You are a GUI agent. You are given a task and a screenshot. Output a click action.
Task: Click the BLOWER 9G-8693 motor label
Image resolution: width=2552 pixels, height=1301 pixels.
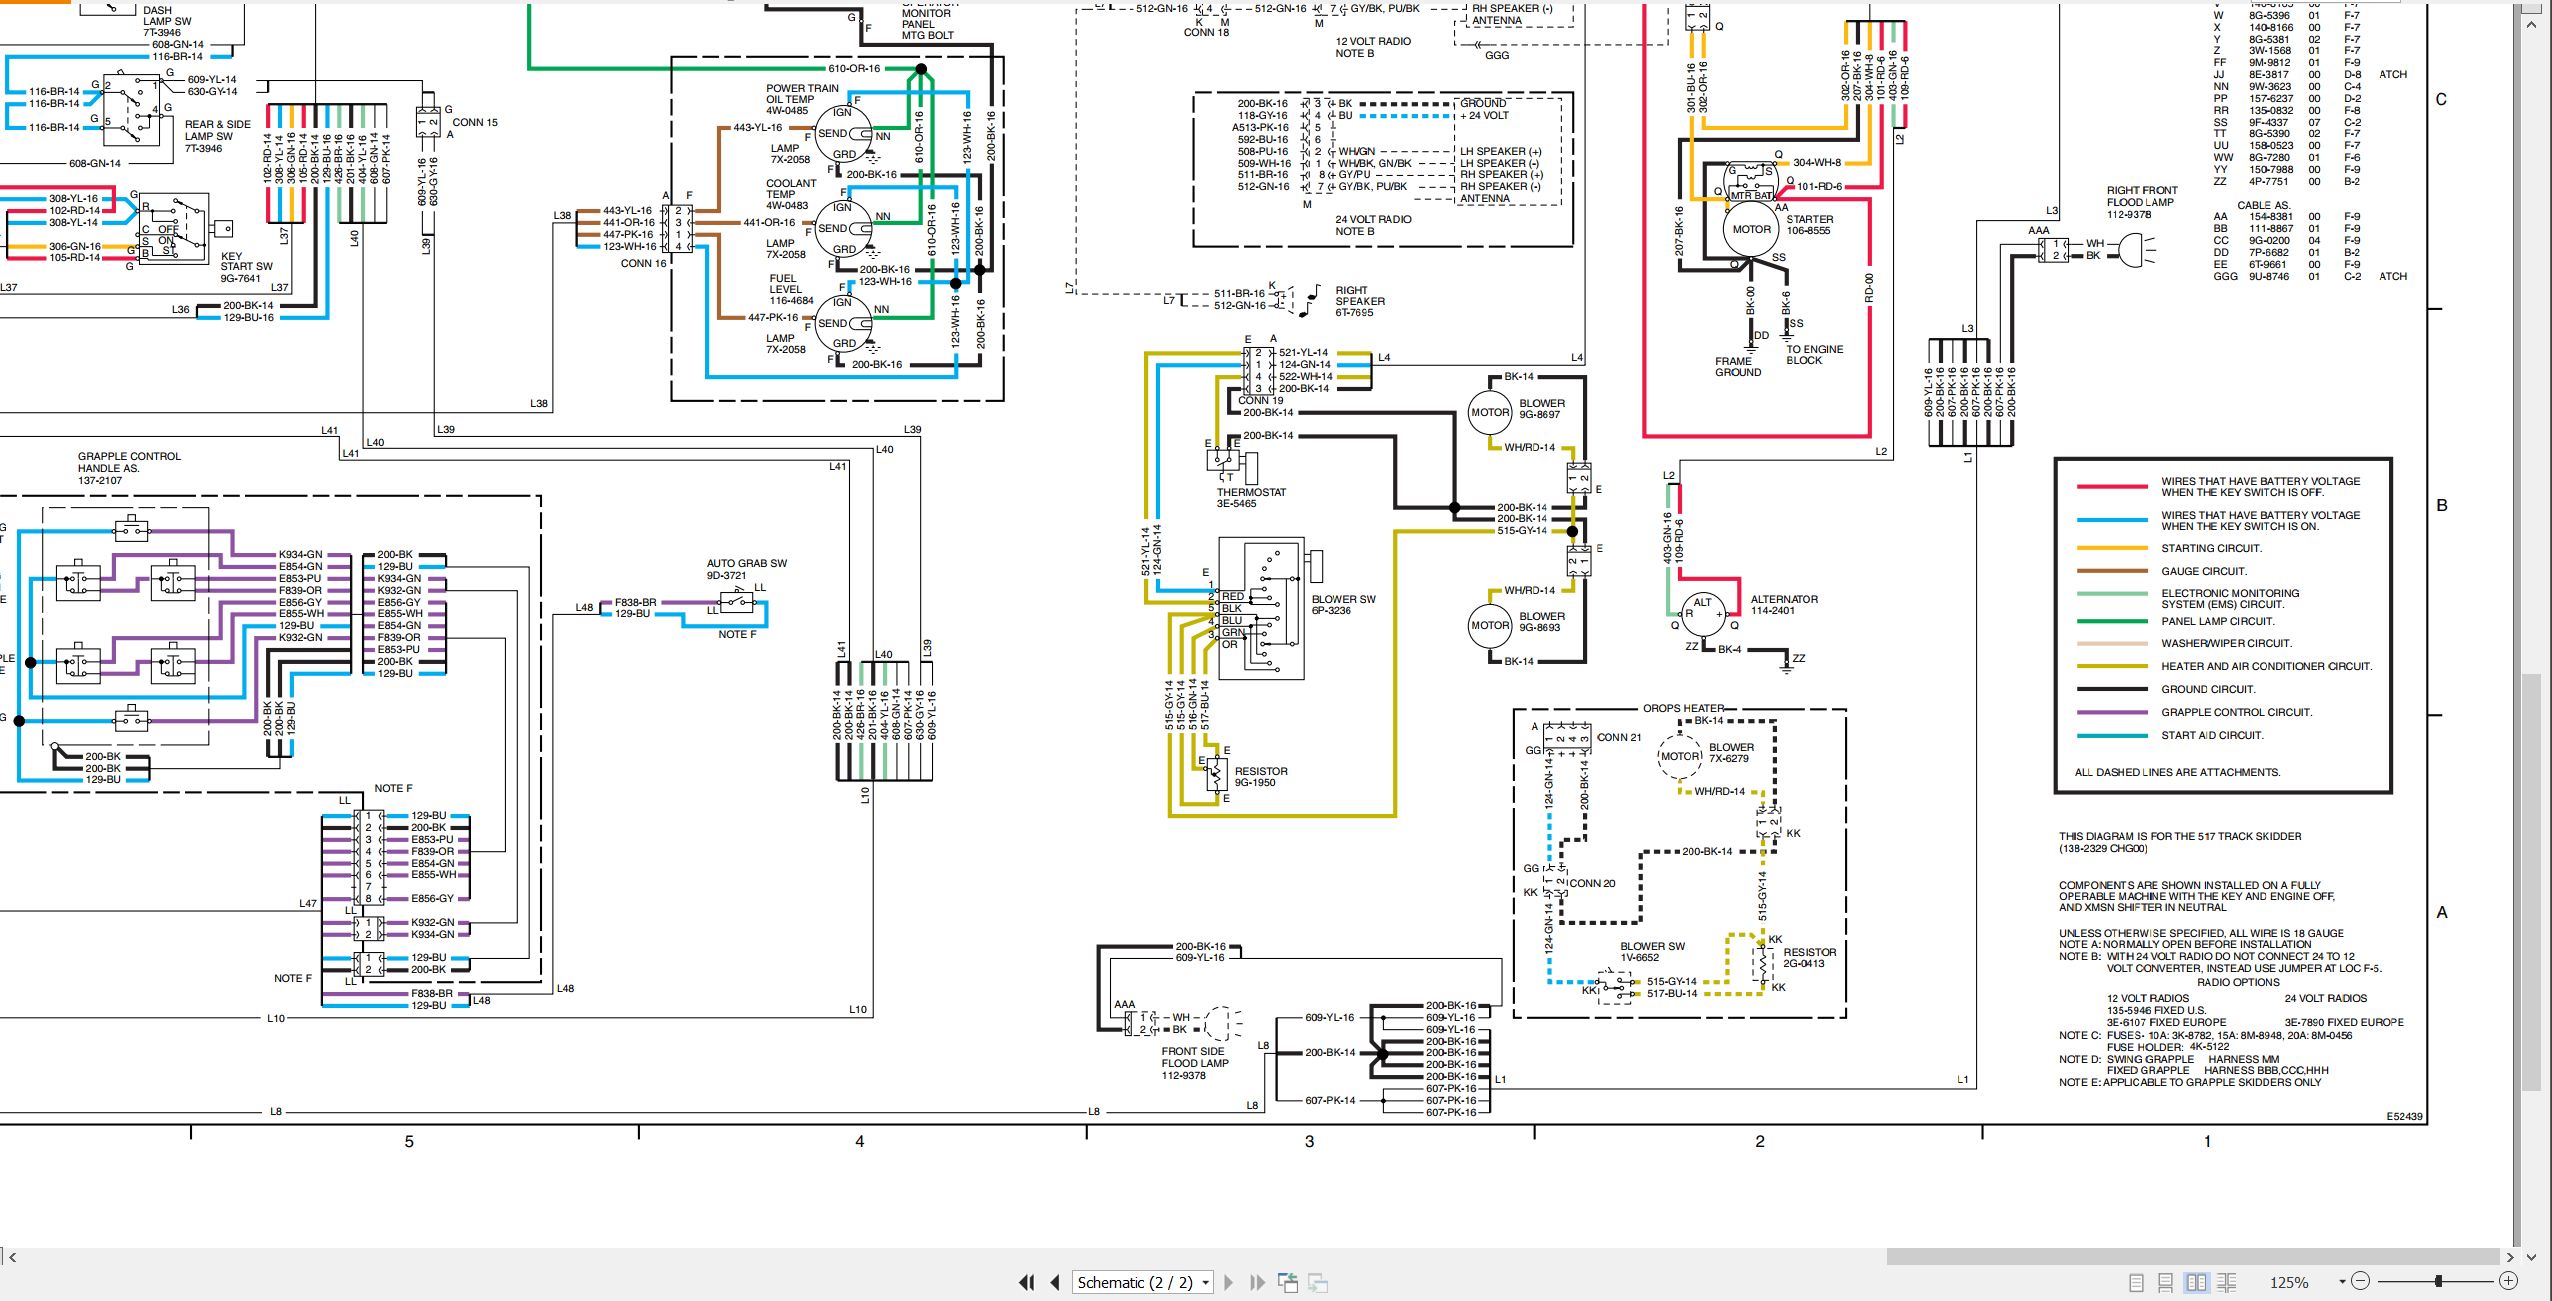pos(1542,622)
